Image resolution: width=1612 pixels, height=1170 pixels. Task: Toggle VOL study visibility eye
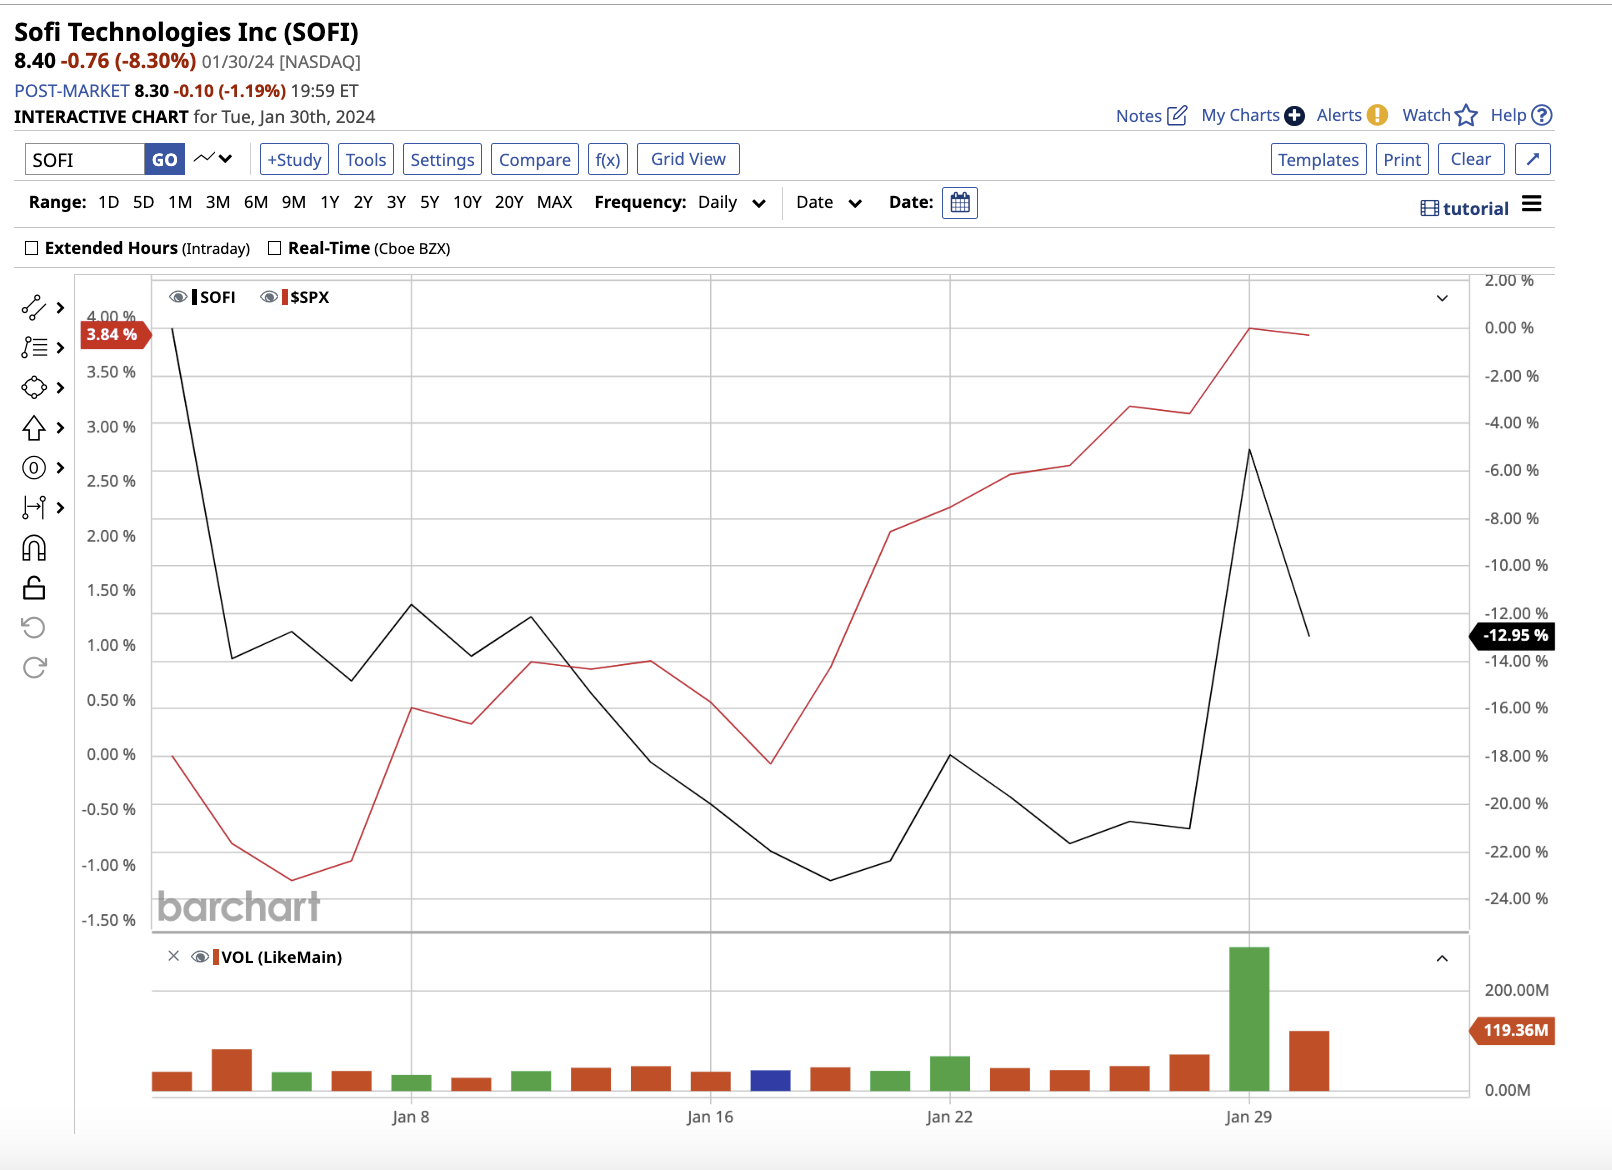click(200, 957)
